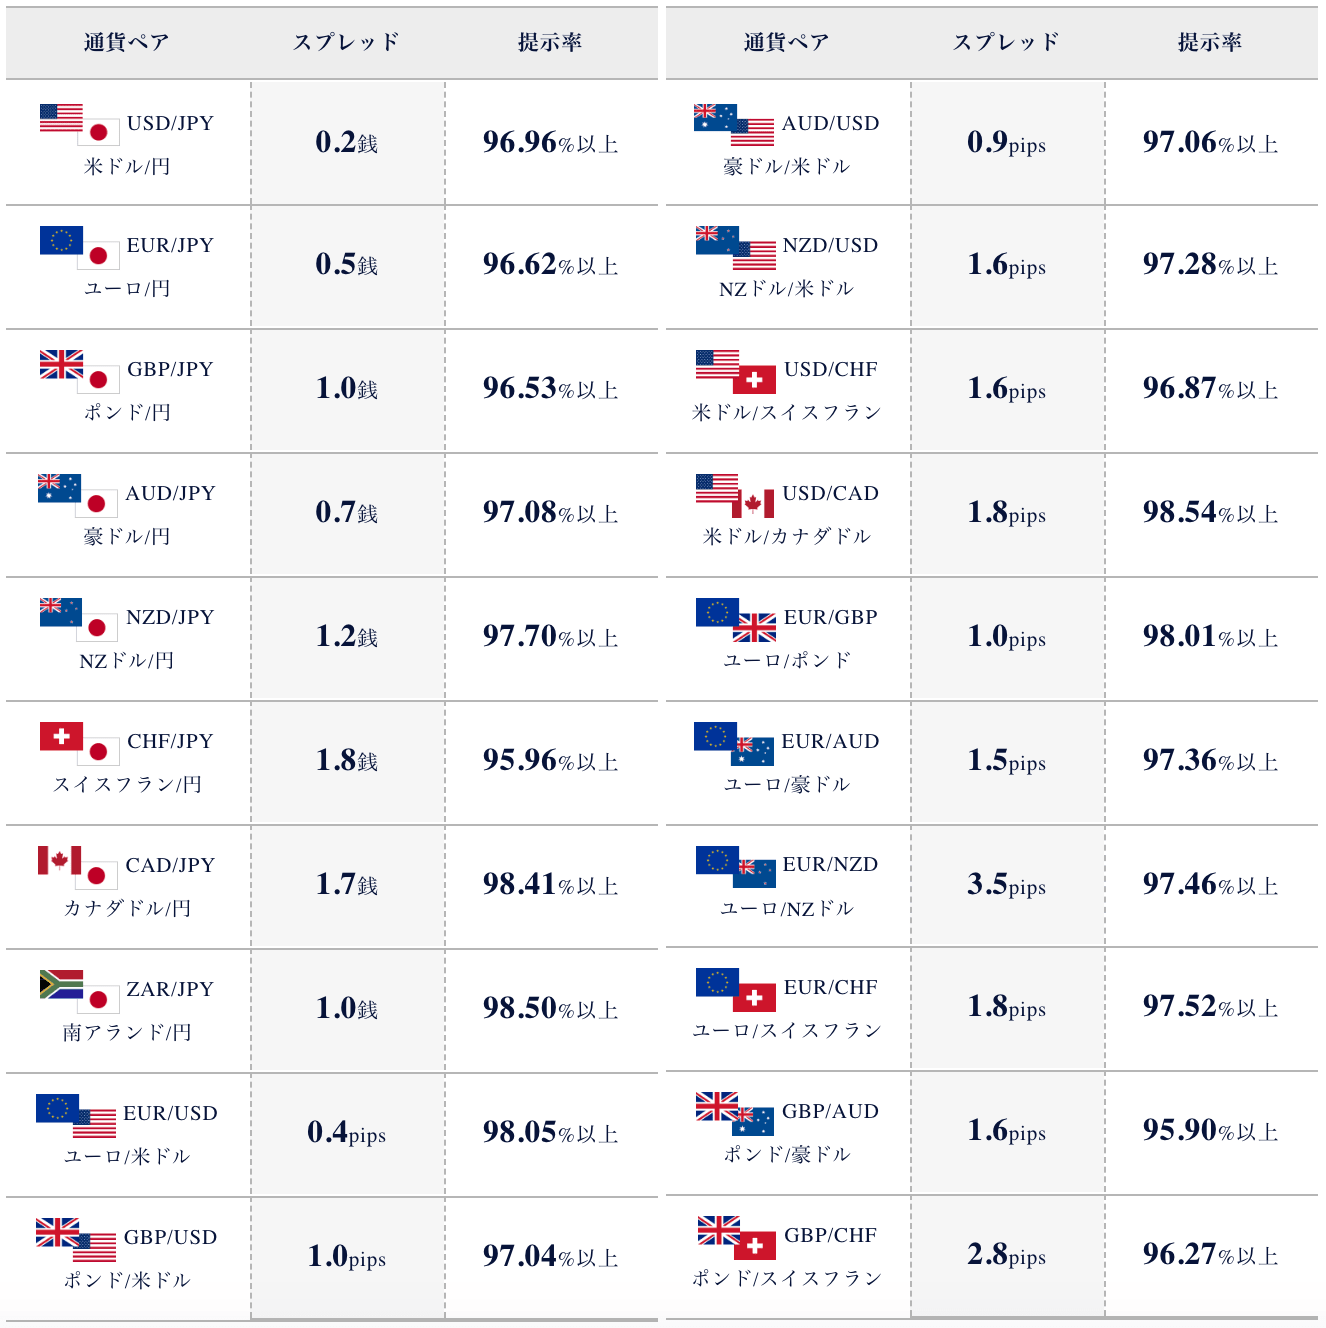Select the left 通貨ペア column header

(127, 42)
